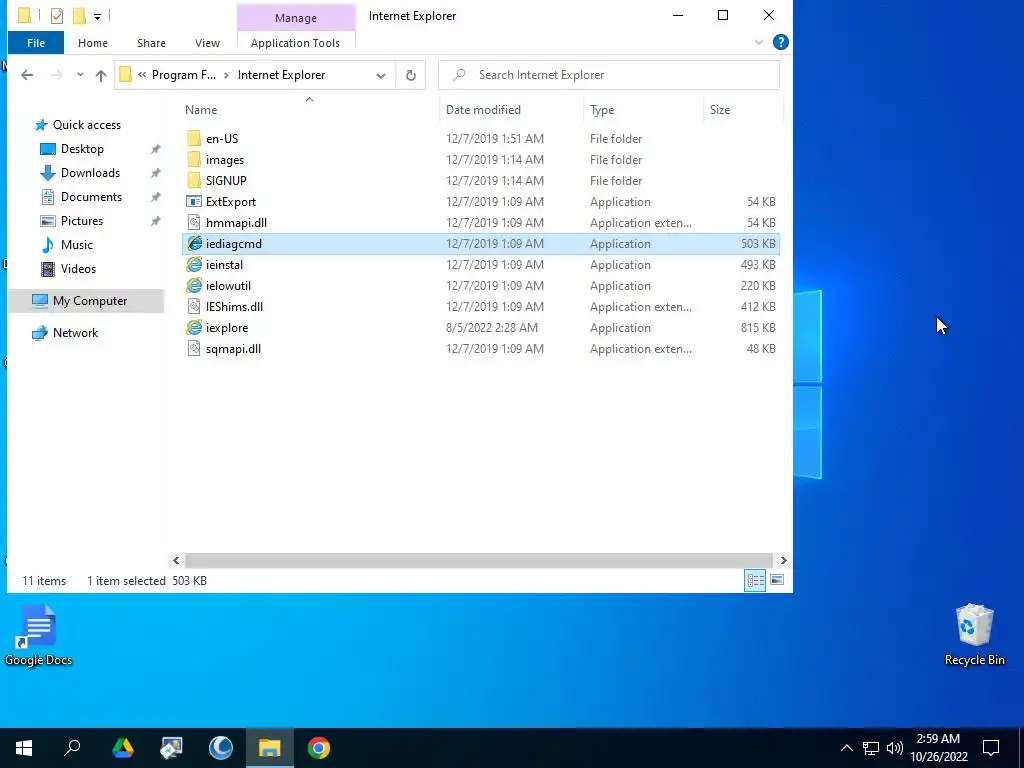This screenshot has width=1024, height=768.
Task: Select the iexplore application icon
Action: pyautogui.click(x=194, y=327)
